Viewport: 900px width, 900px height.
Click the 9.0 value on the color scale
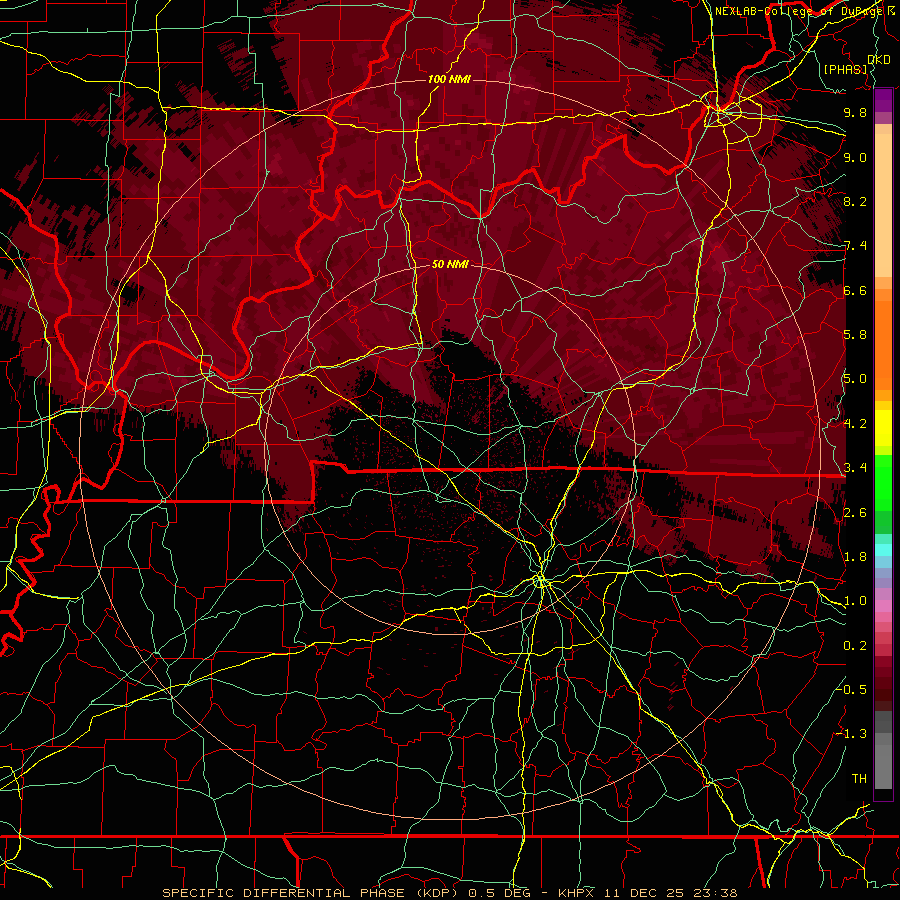click(855, 157)
